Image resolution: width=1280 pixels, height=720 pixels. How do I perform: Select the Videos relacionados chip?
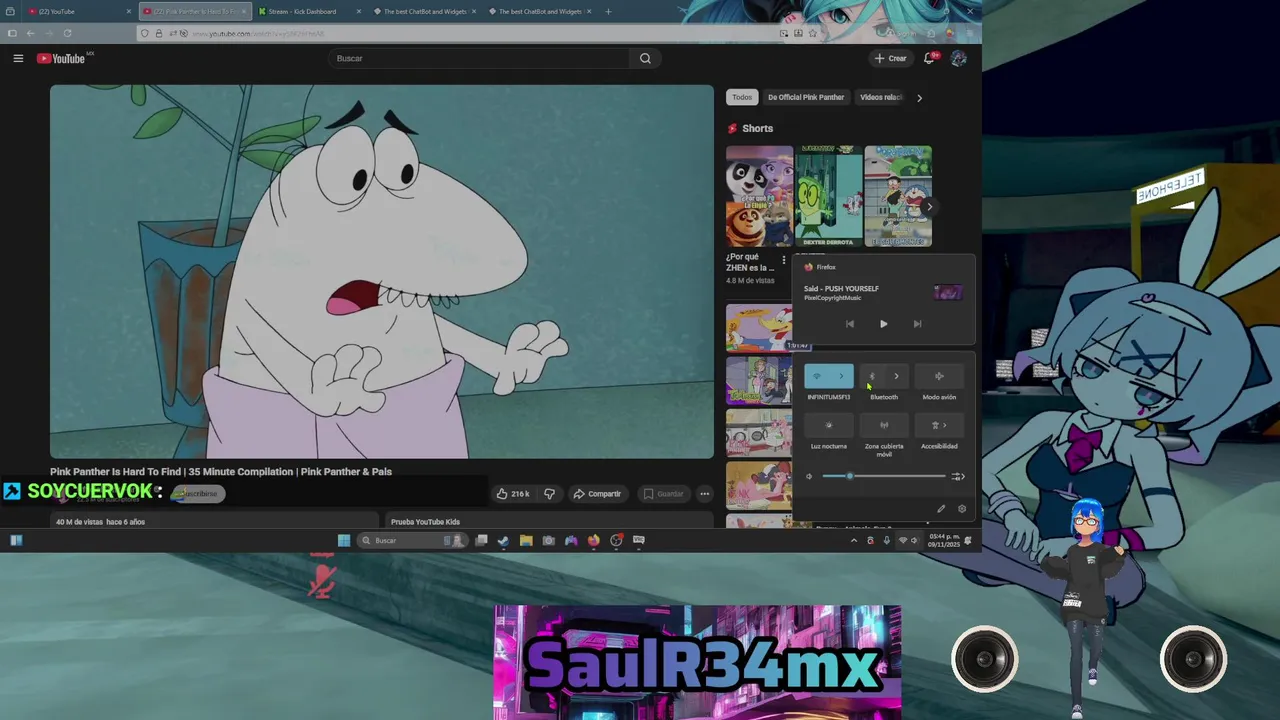click(x=881, y=97)
